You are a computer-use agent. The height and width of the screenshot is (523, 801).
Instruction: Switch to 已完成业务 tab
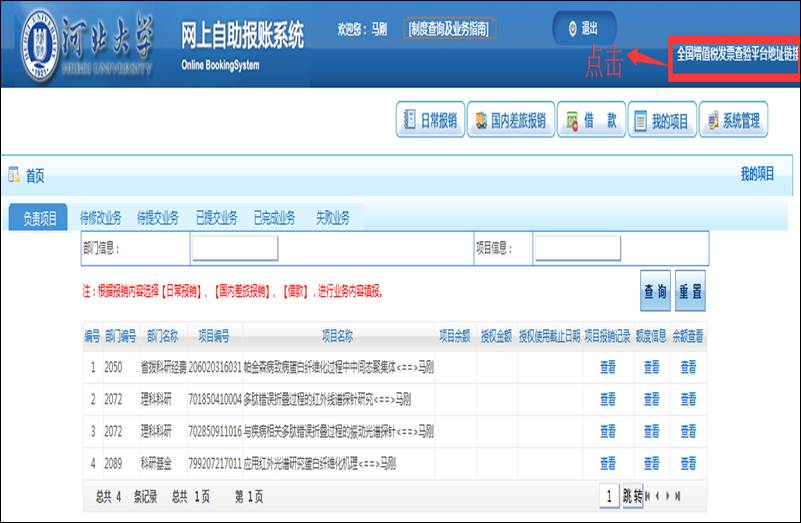(274, 218)
